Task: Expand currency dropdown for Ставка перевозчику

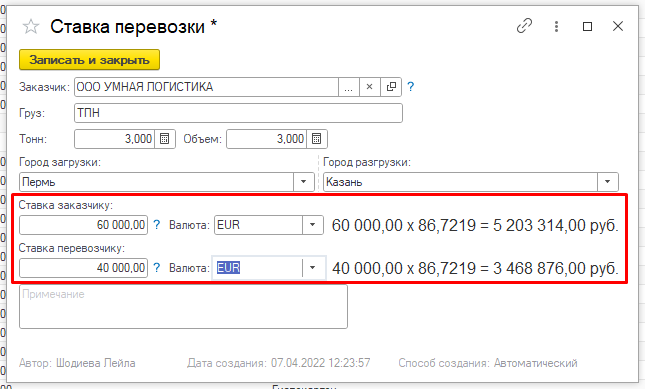Action: coord(313,268)
